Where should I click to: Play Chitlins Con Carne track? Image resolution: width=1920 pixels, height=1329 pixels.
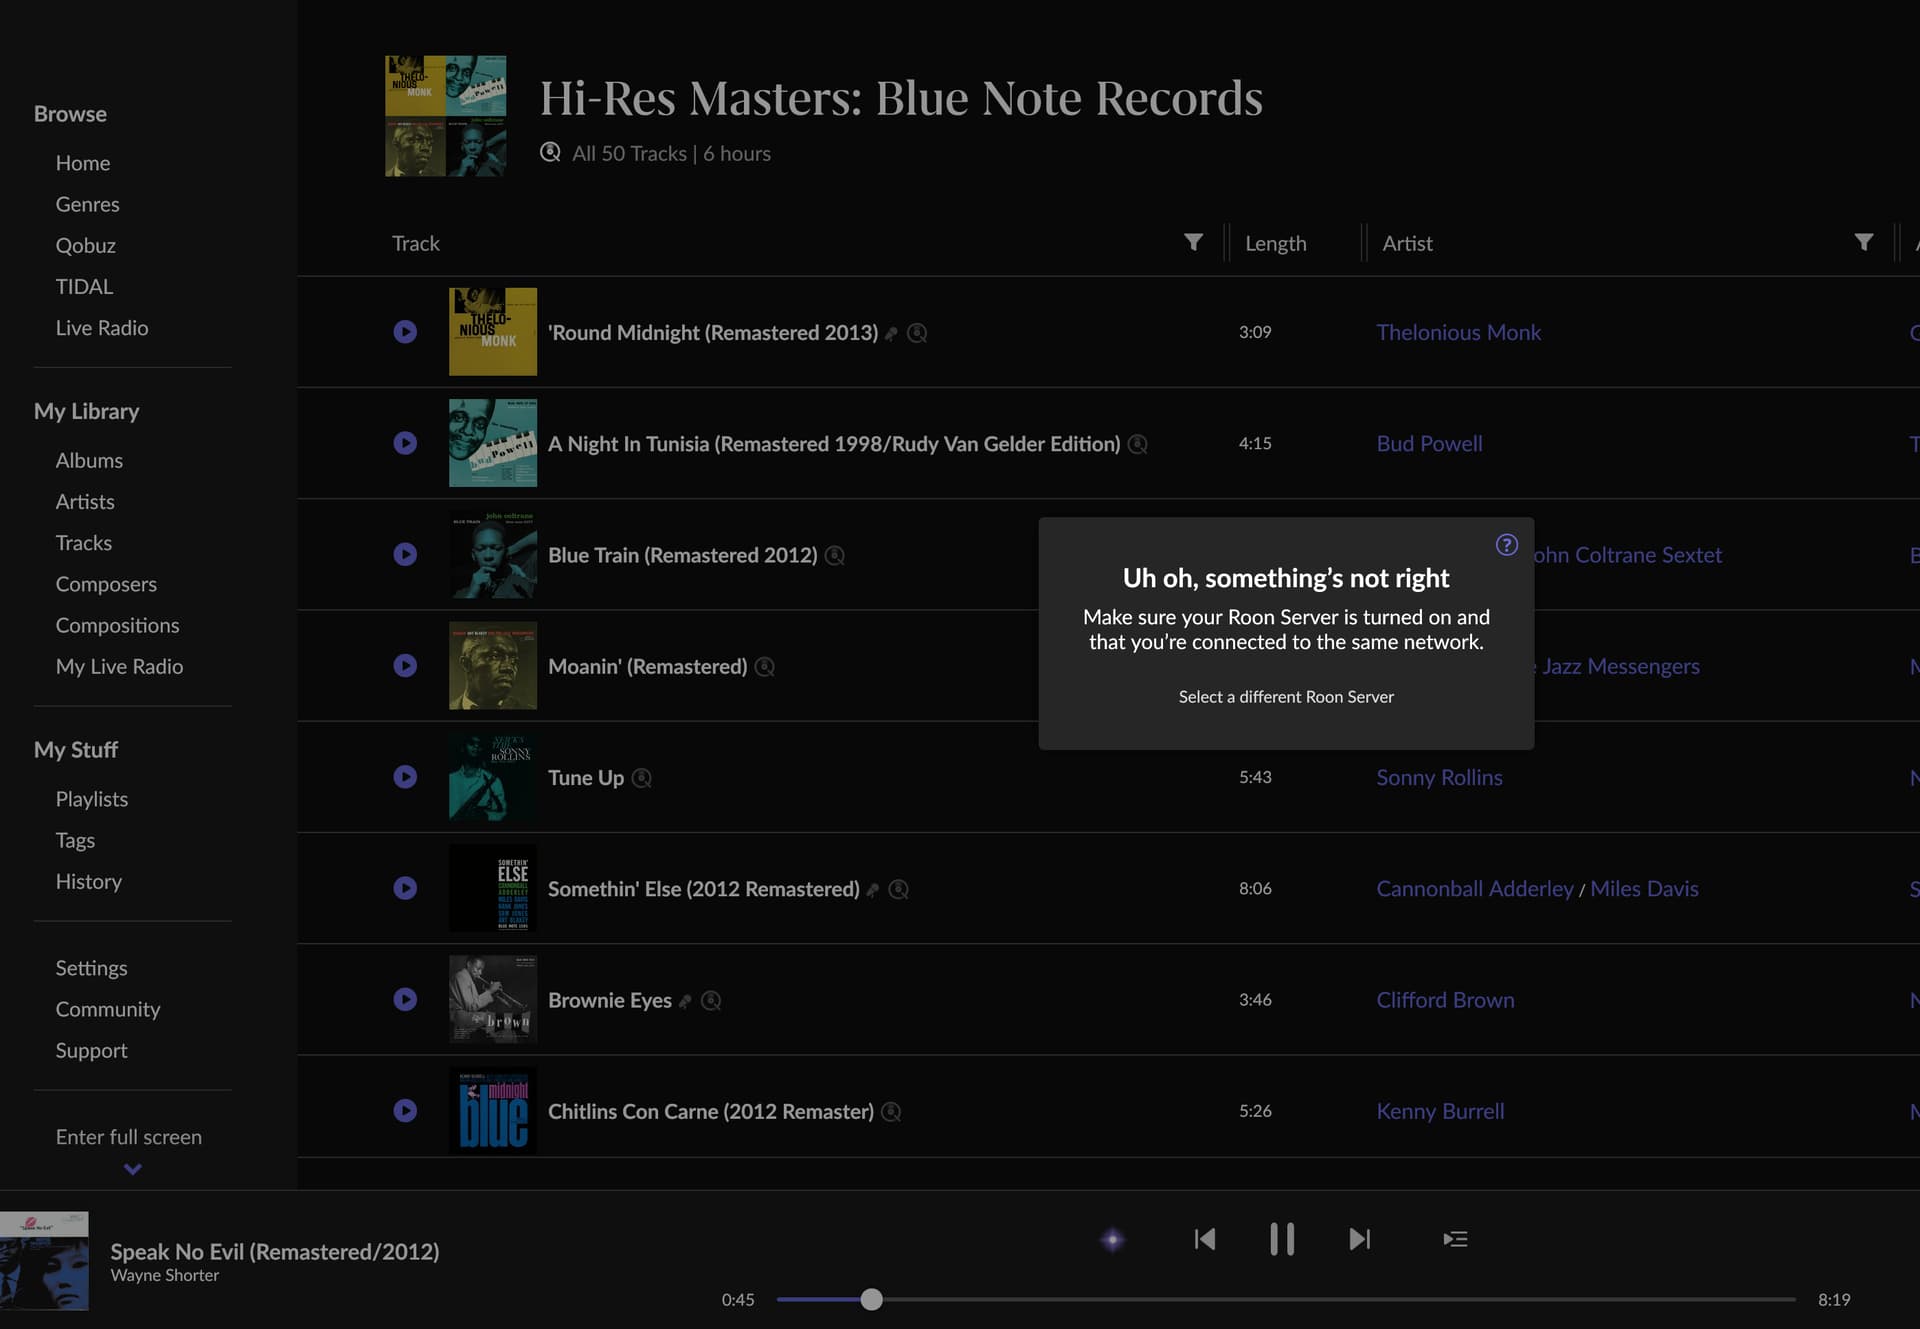pyautogui.click(x=405, y=1110)
